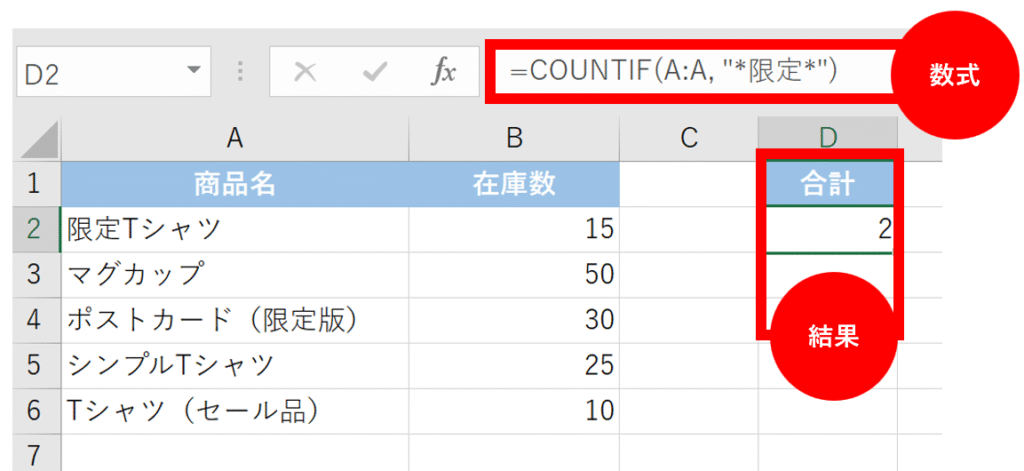Select row 3 header
Screen dimensions: 1024x471
click(34, 273)
